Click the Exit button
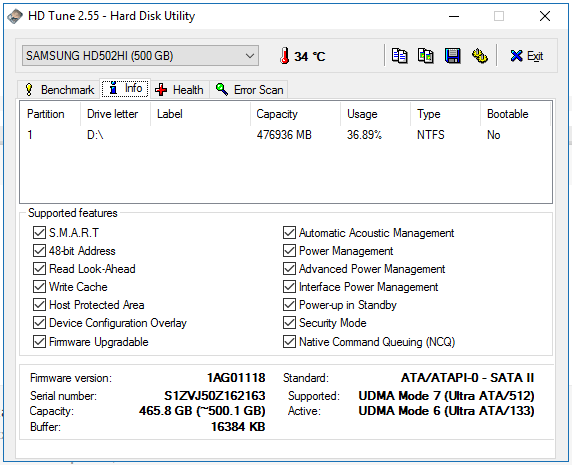572x465 pixels. click(526, 56)
